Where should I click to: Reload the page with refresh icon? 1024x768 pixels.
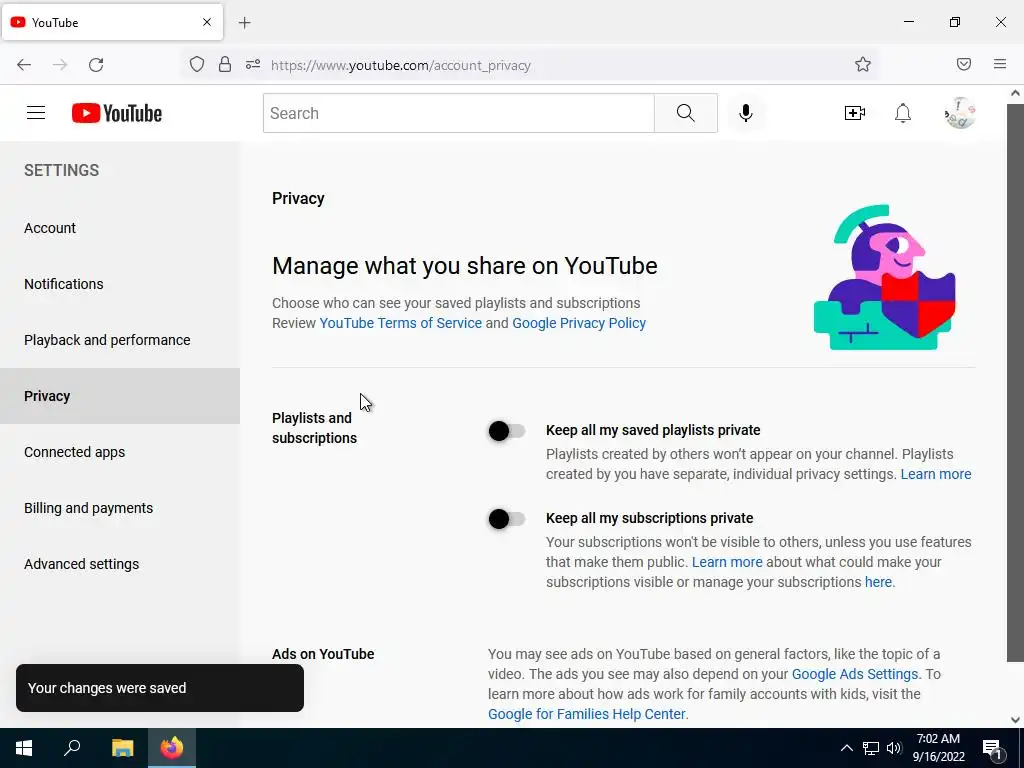[x=96, y=65]
